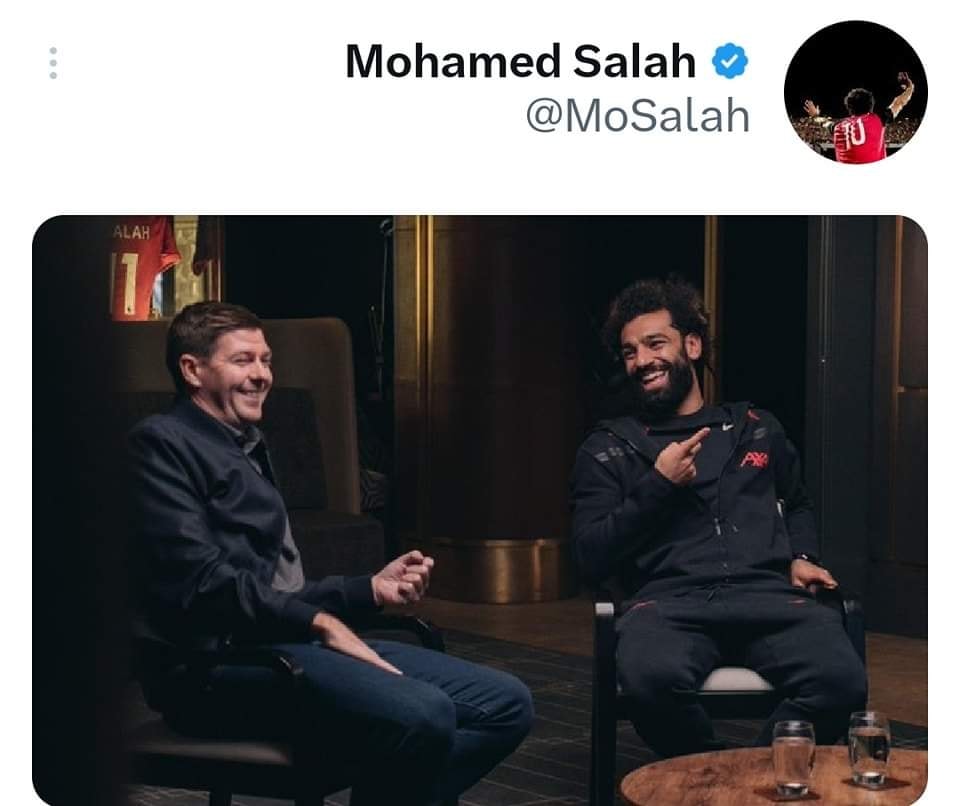Click the white Nike swoosh on the hoodie

(x=727, y=427)
